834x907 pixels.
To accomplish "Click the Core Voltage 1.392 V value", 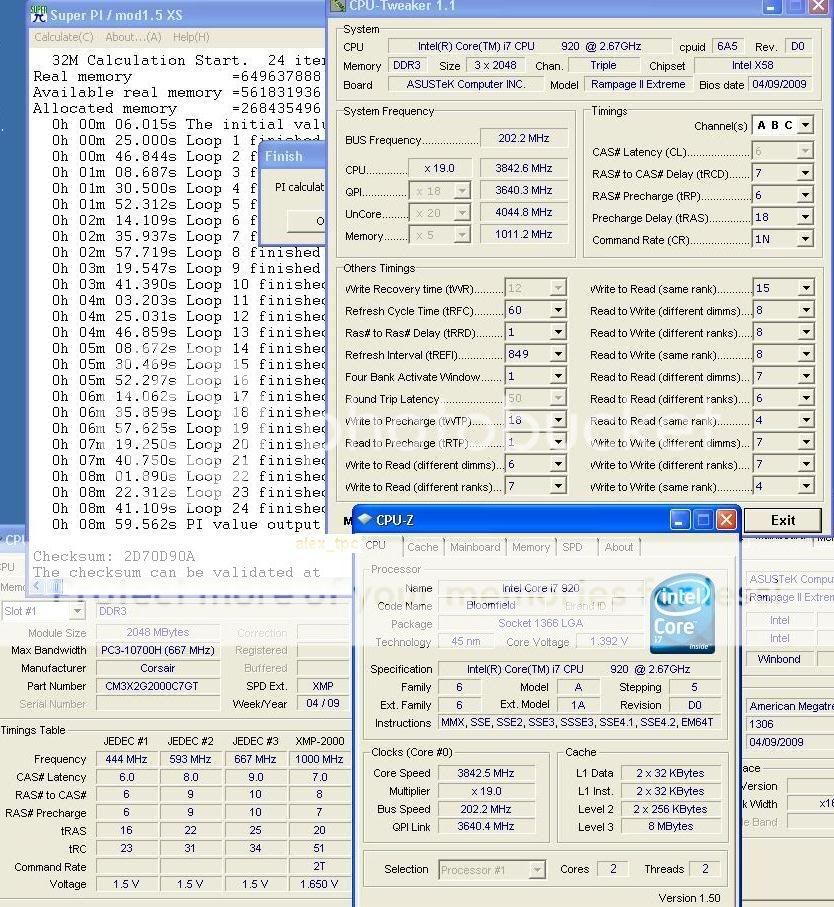I will coord(608,641).
